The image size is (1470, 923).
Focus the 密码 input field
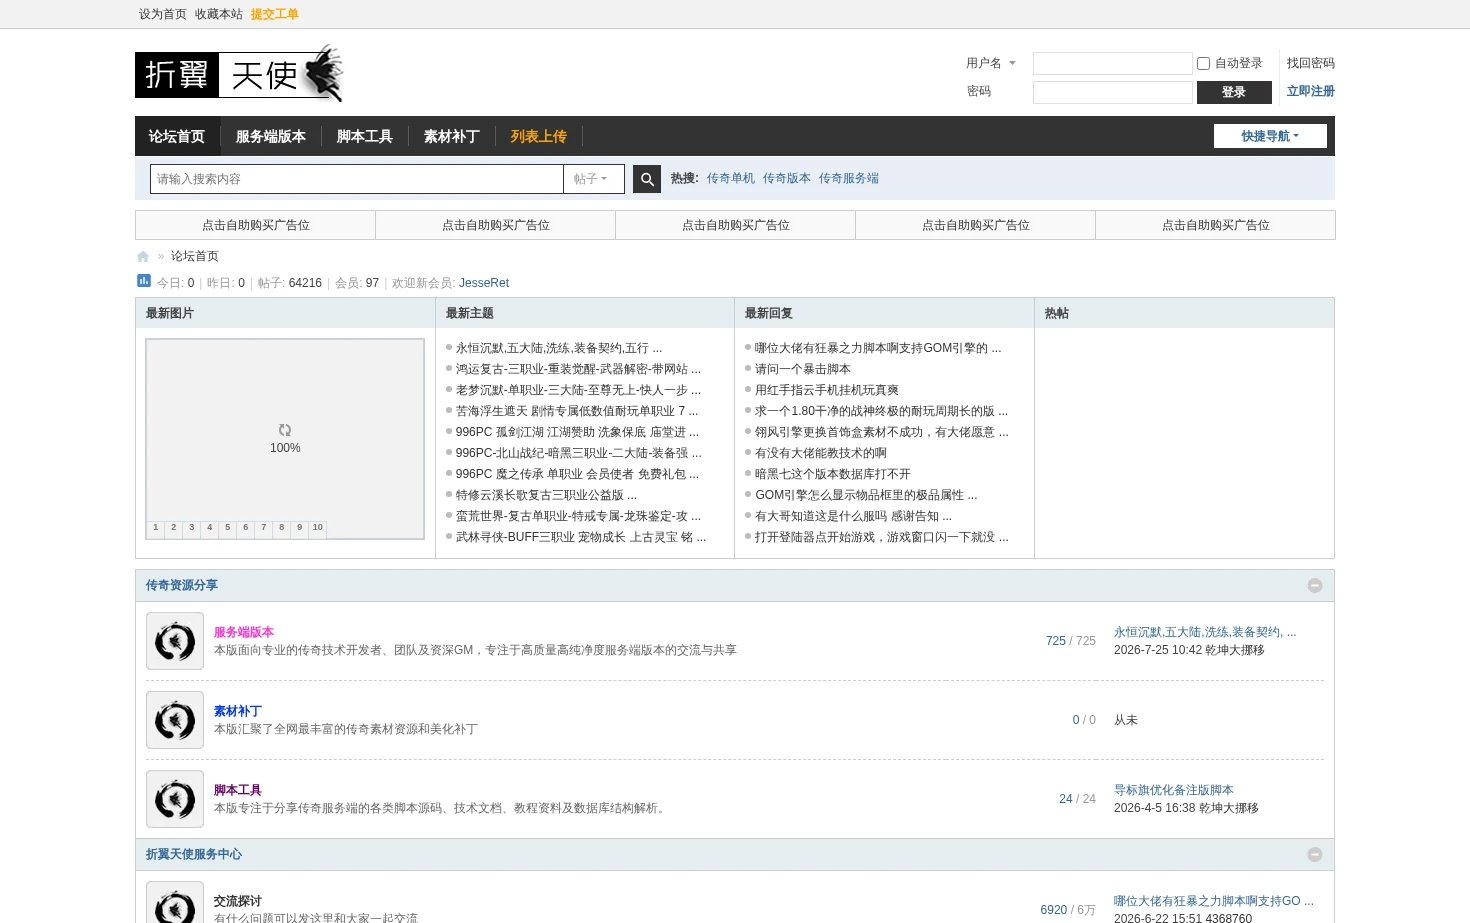(1112, 92)
